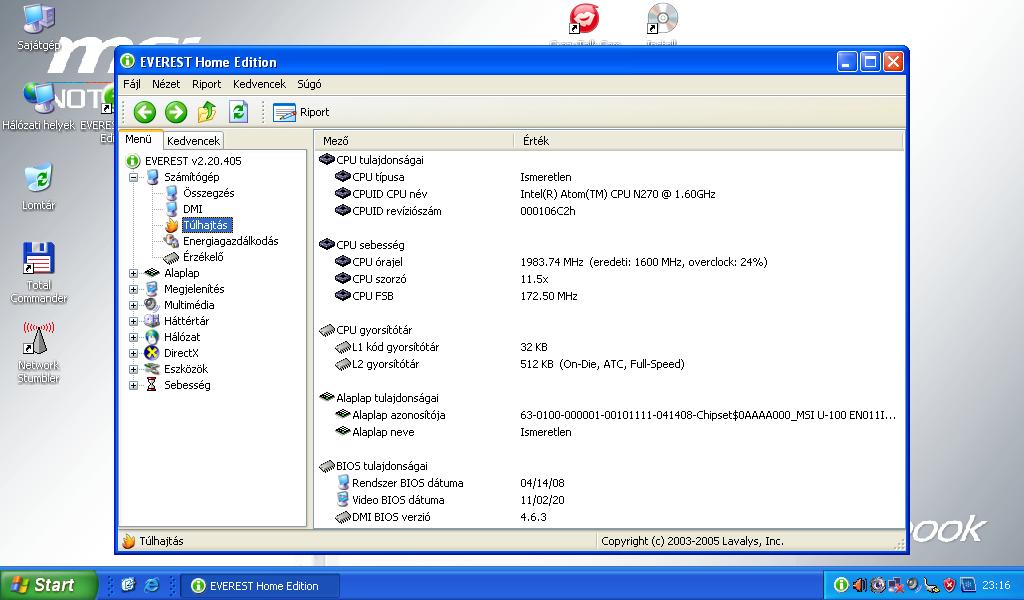Open Érzékelő in the tree

click(203, 257)
